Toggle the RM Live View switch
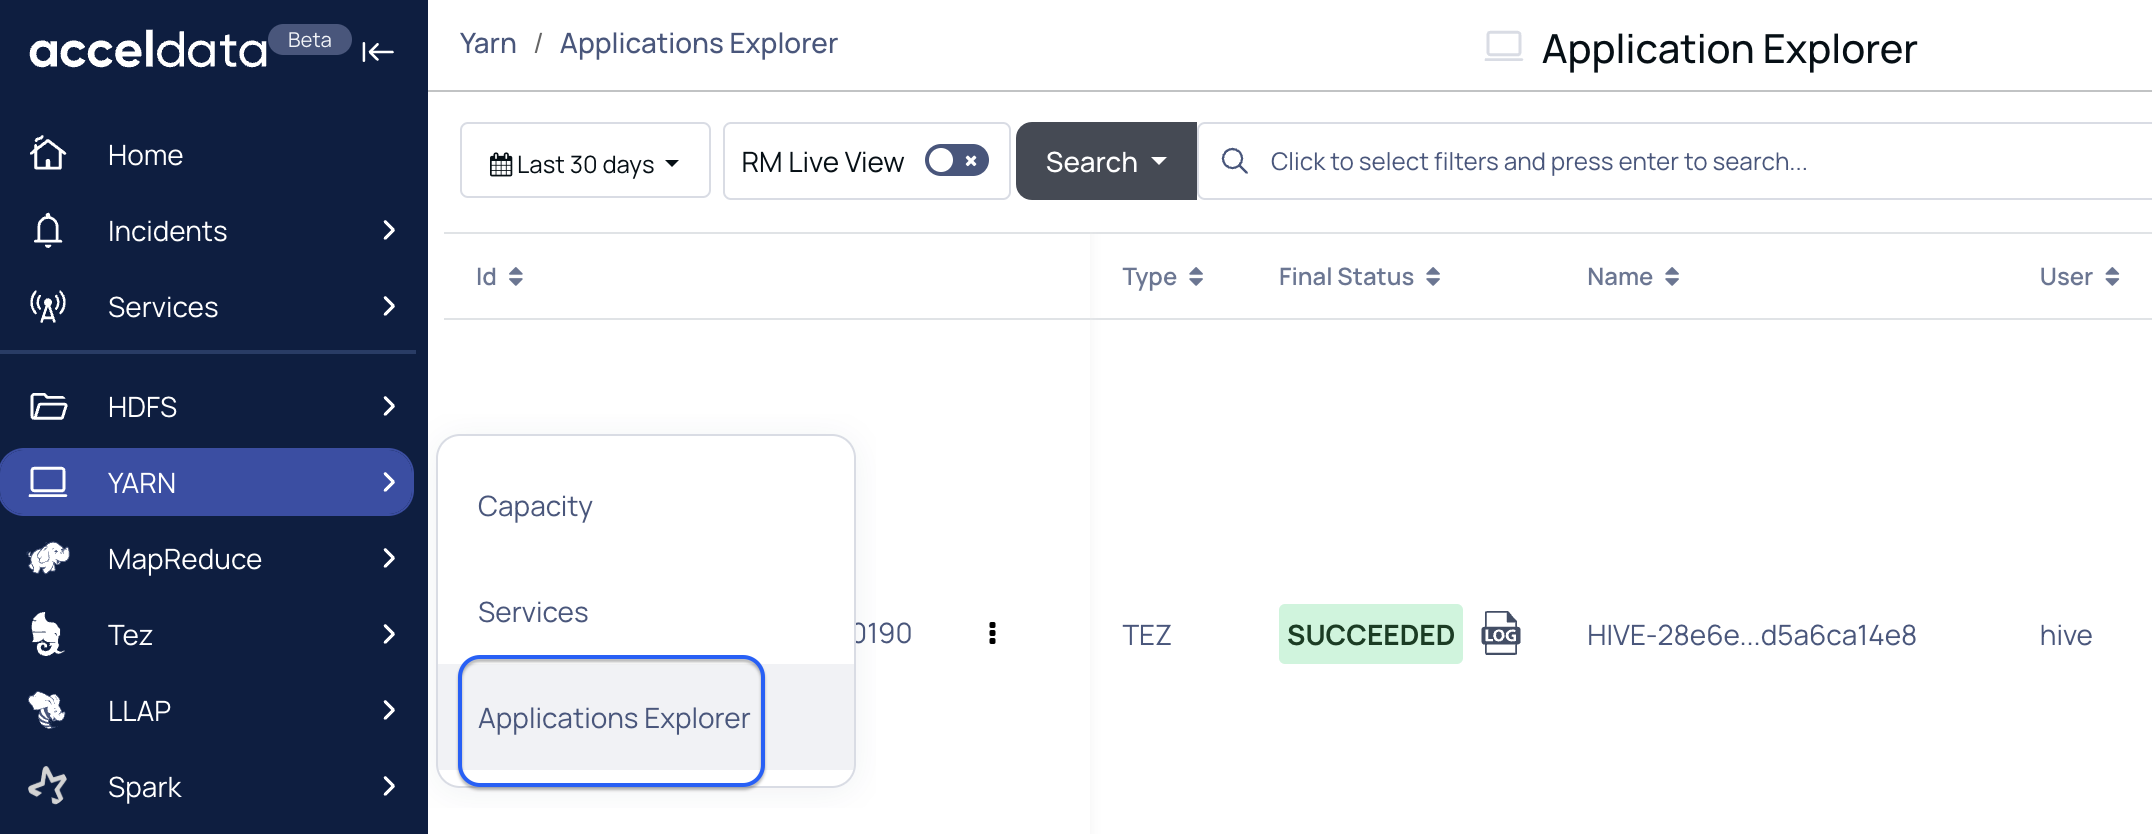2152x834 pixels. [x=956, y=161]
